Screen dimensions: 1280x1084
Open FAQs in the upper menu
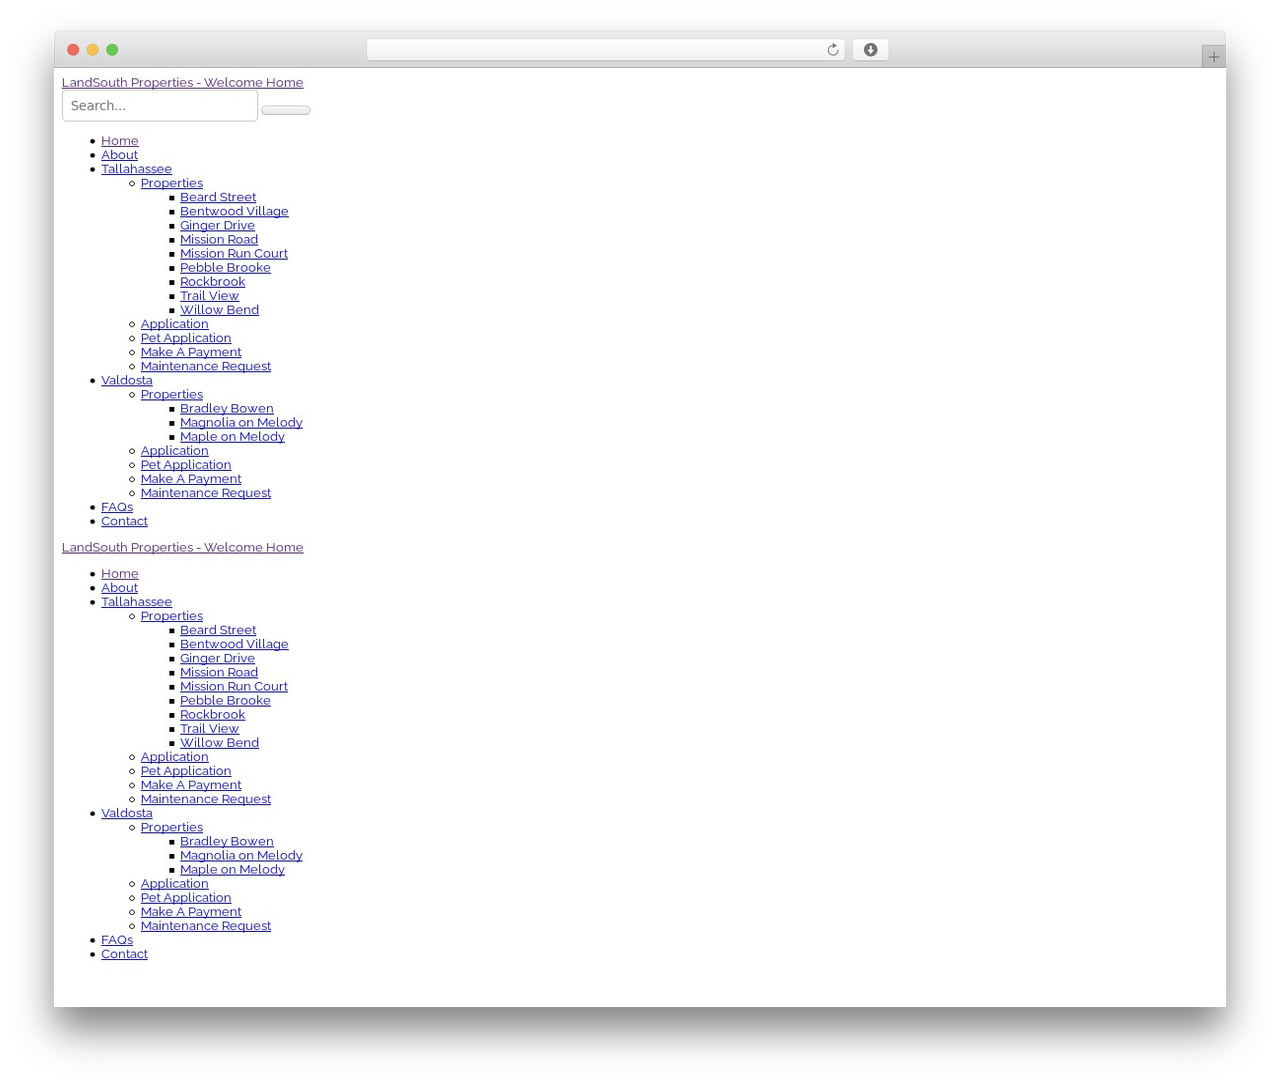click(116, 507)
